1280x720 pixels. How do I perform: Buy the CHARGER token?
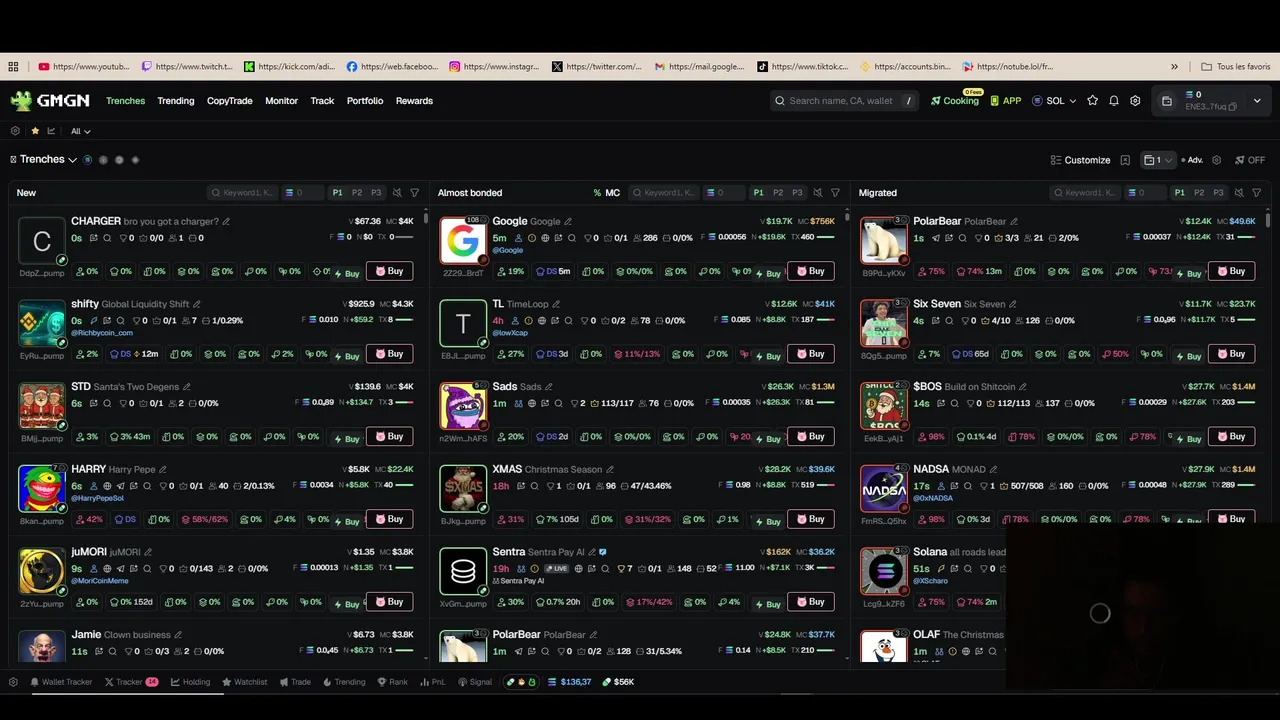coord(390,271)
